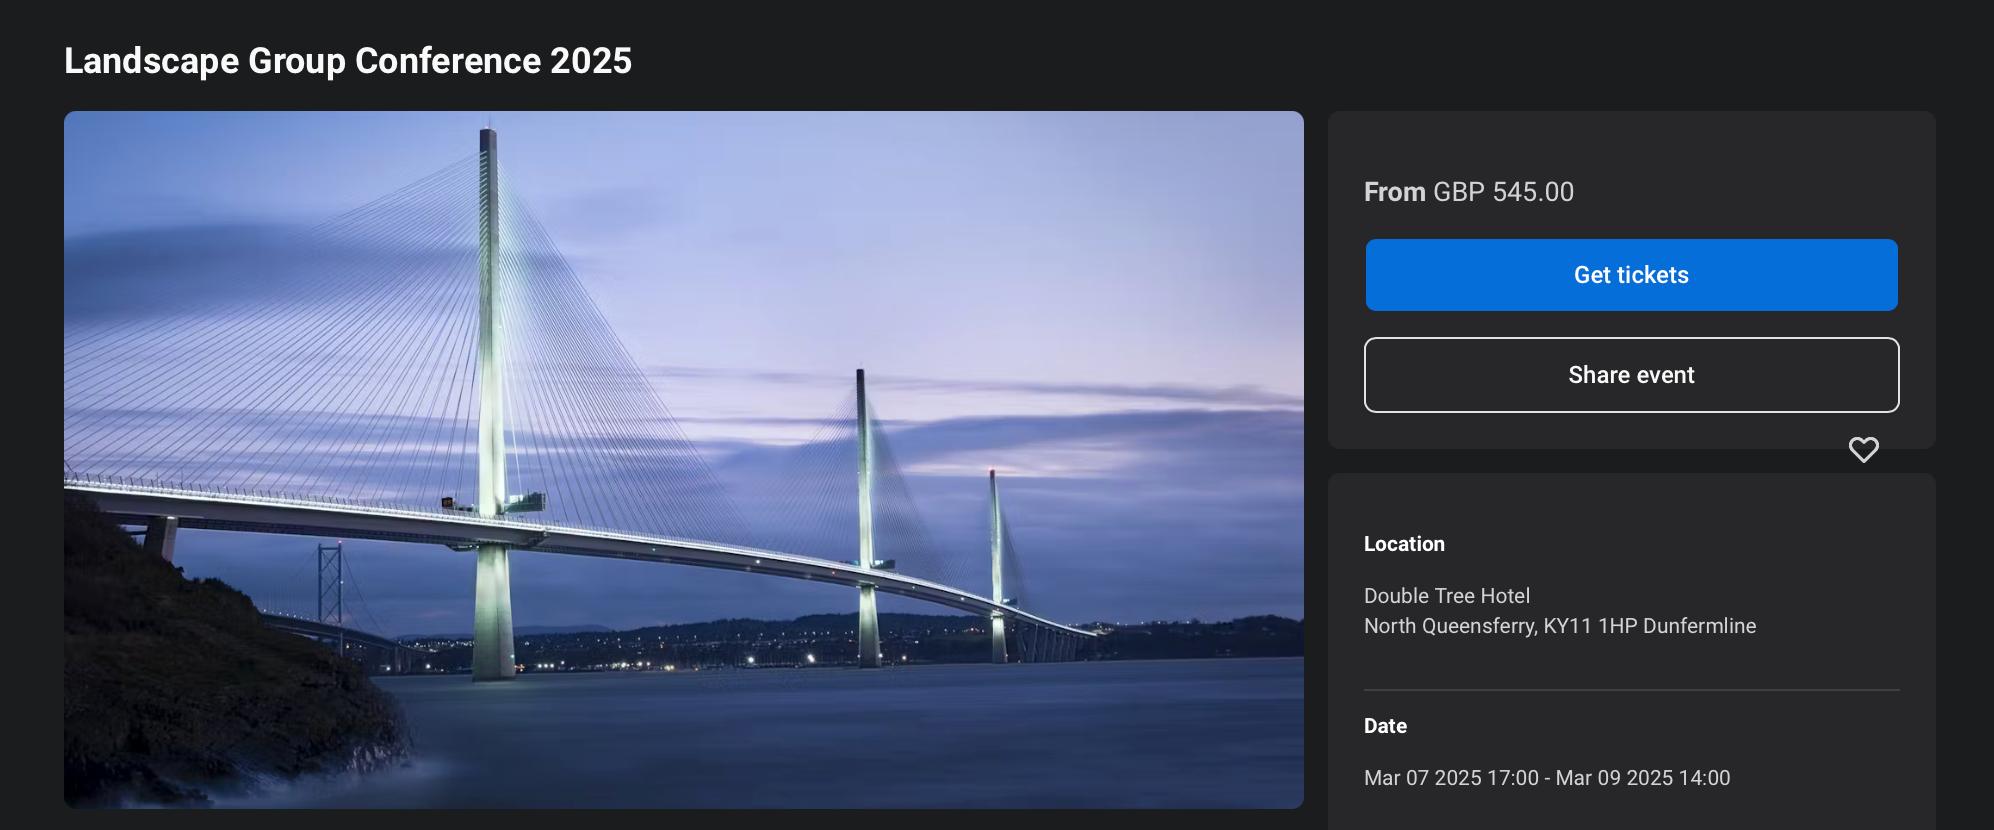
Task: Open the Share event dialog
Action: point(1631,375)
